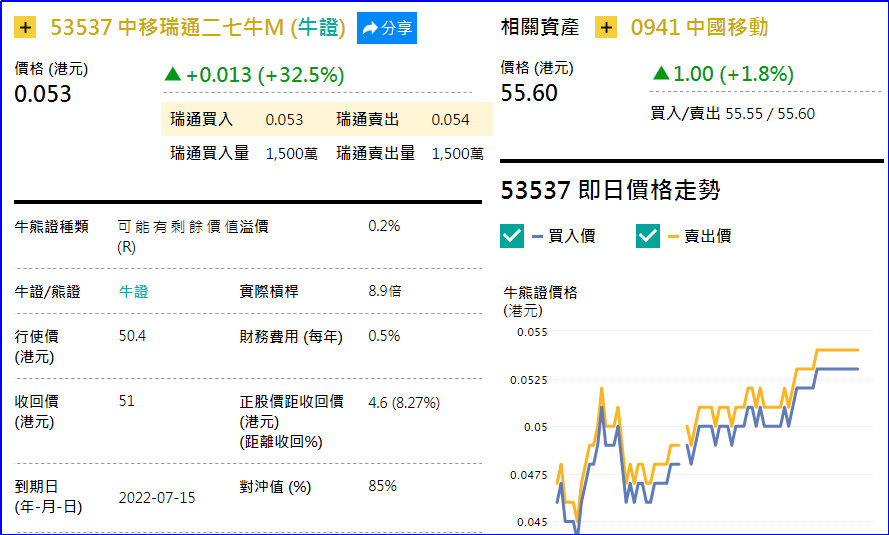
Task: Select the 瑞通賣出 price 0.054
Action: click(450, 120)
